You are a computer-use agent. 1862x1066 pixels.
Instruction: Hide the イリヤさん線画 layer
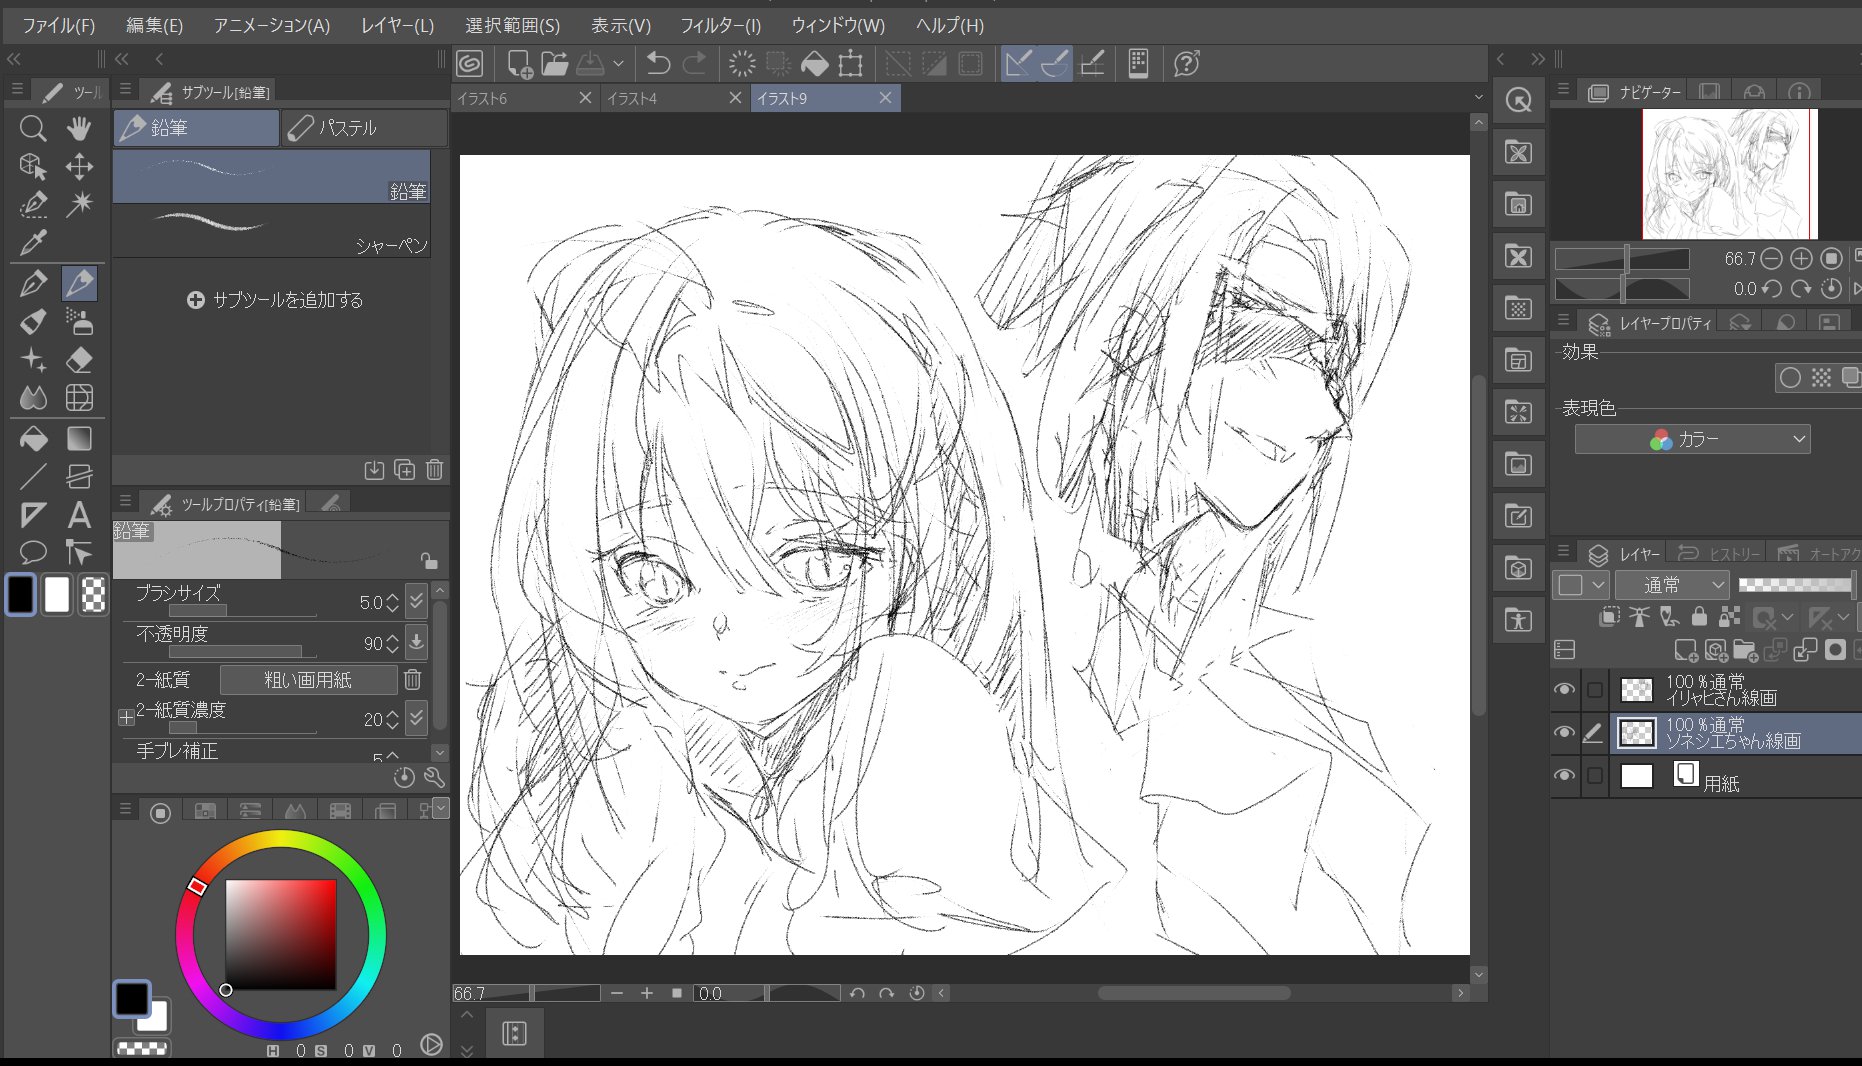pos(1564,689)
